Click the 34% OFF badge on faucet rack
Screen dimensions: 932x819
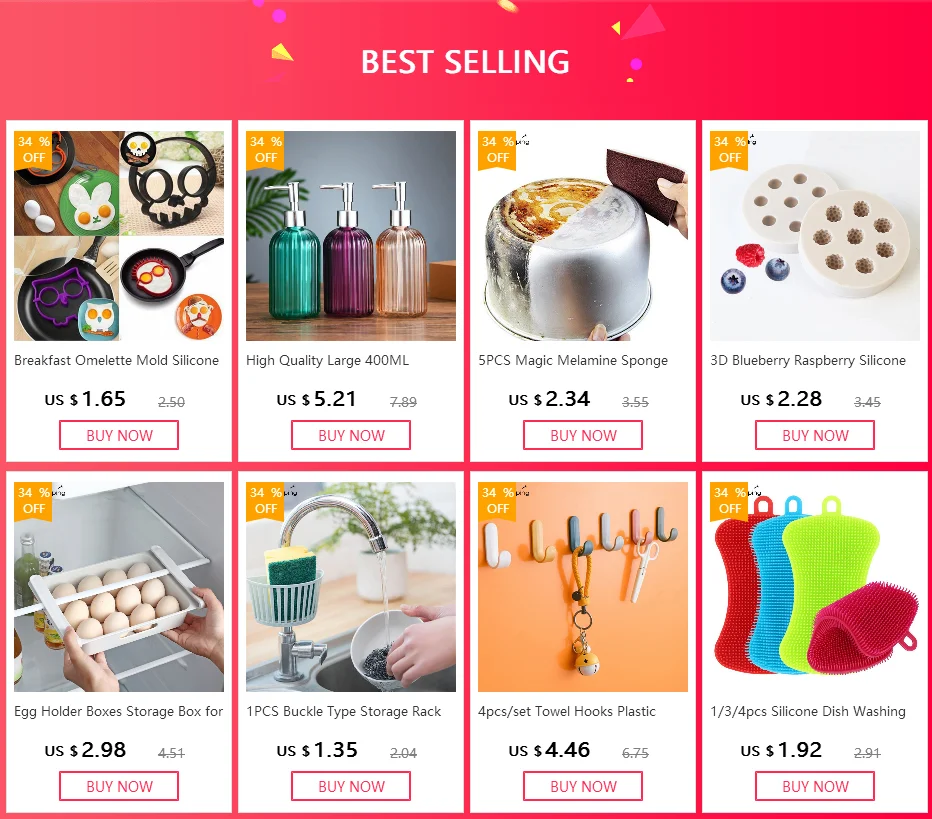[x=265, y=501]
